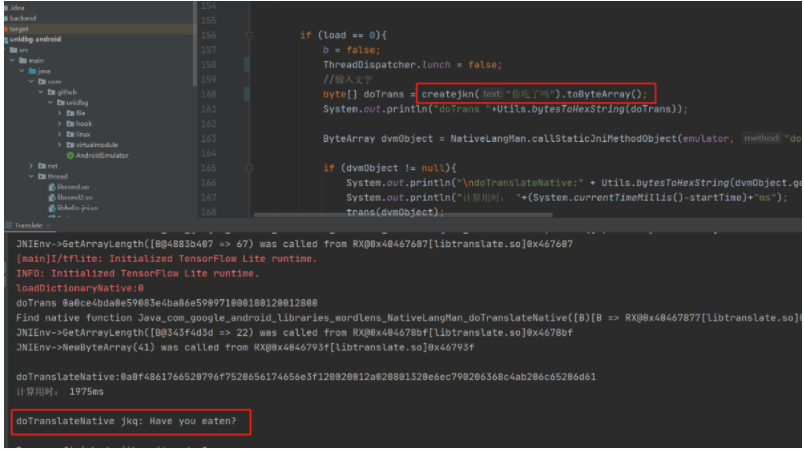
Task: Click console line 'JNIEnv->NewByteArray(41)'
Action: pos(245,347)
